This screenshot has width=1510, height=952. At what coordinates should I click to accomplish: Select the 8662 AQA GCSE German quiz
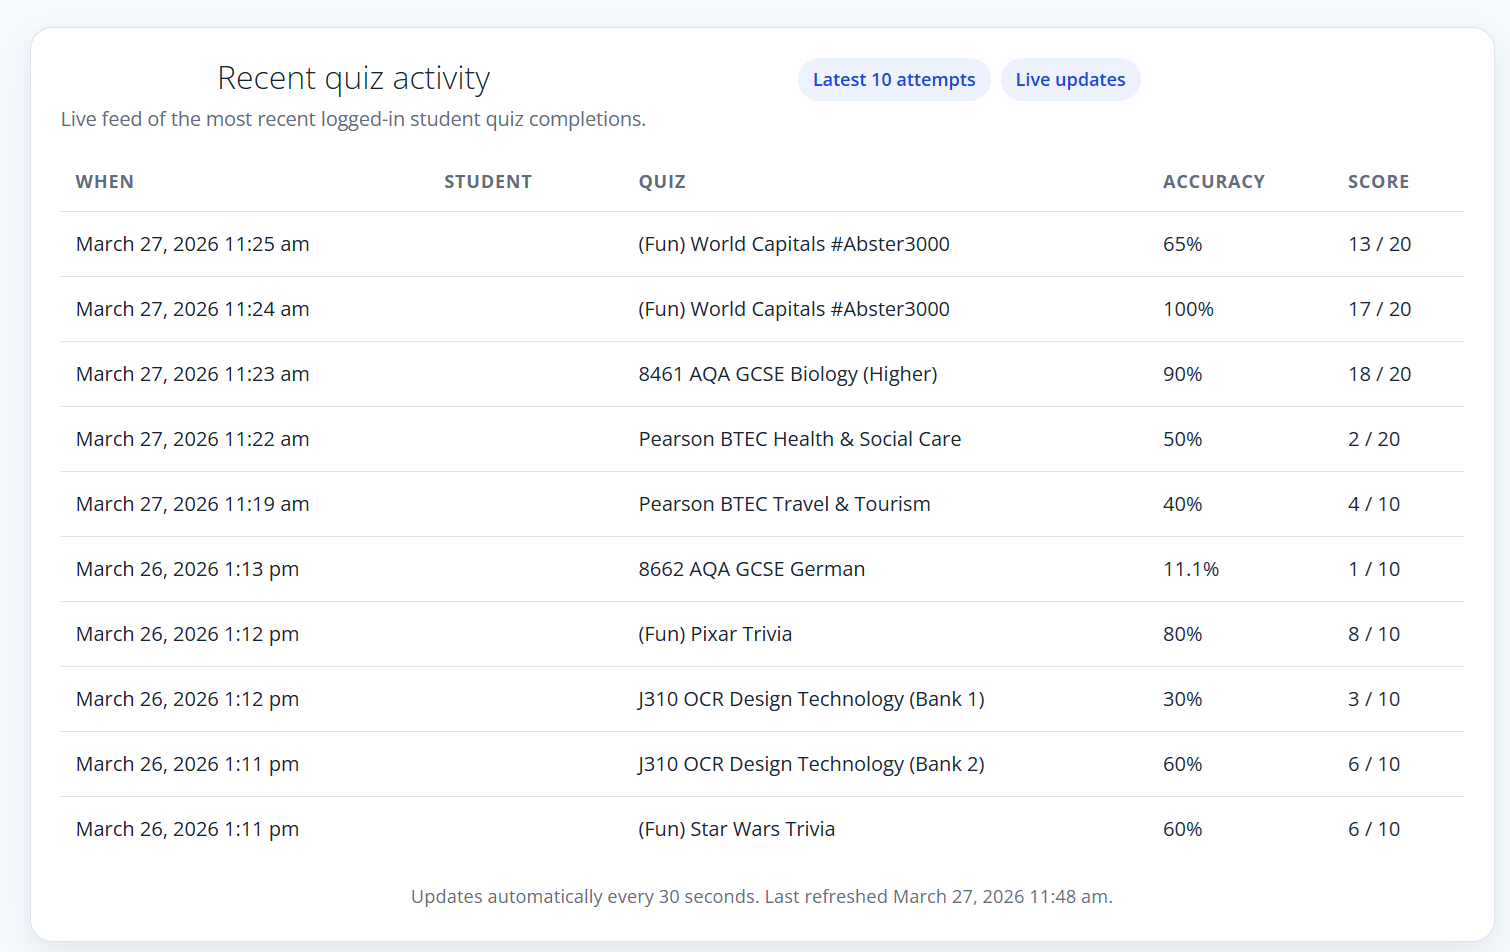click(x=752, y=569)
